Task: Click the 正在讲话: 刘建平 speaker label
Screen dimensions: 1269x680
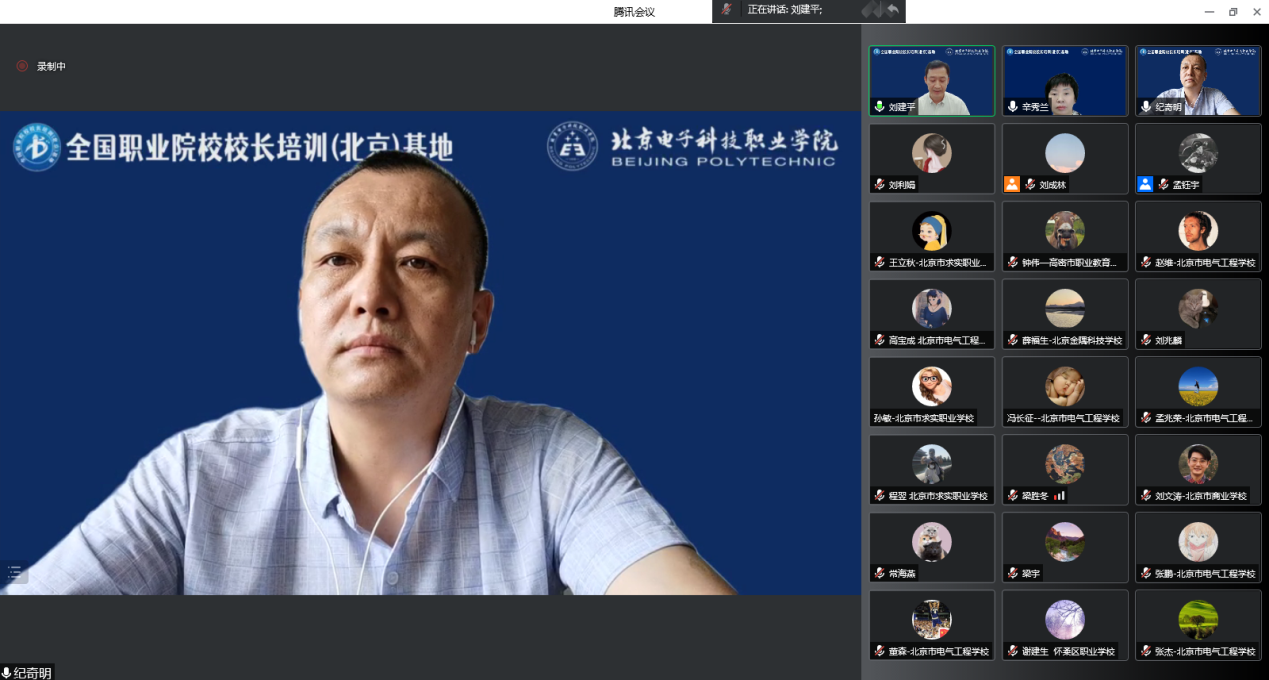Action: click(x=785, y=9)
